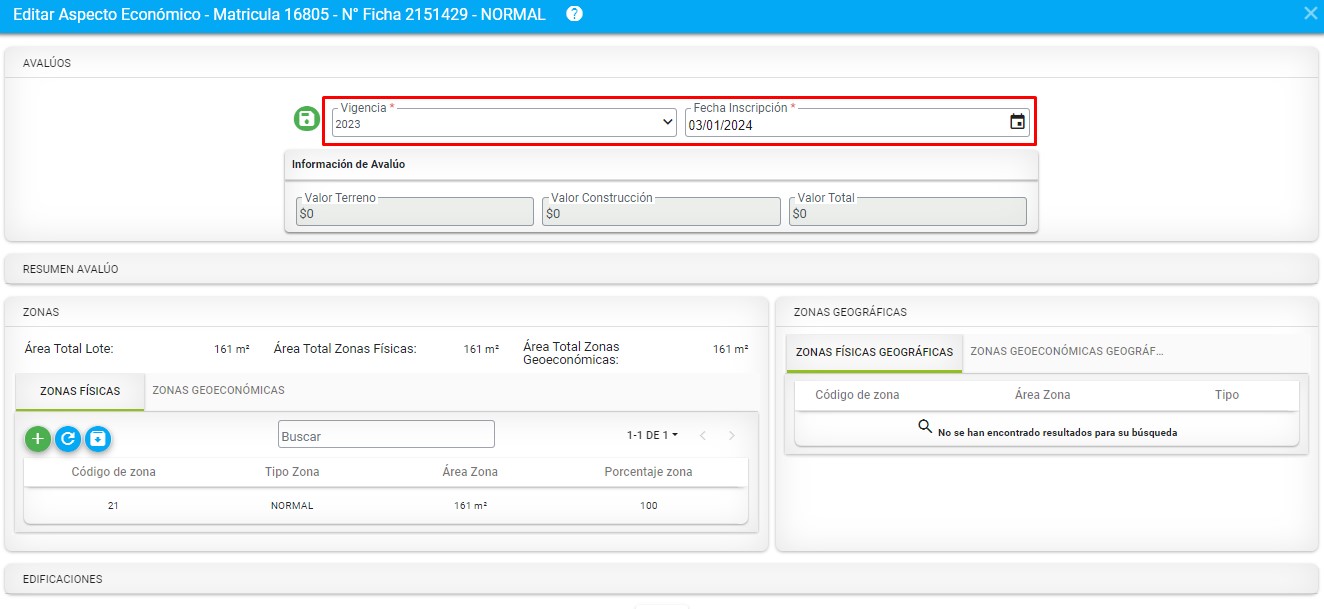Click the blue archive download icon in Zonas
The height and width of the screenshot is (609, 1324).
coord(98,438)
